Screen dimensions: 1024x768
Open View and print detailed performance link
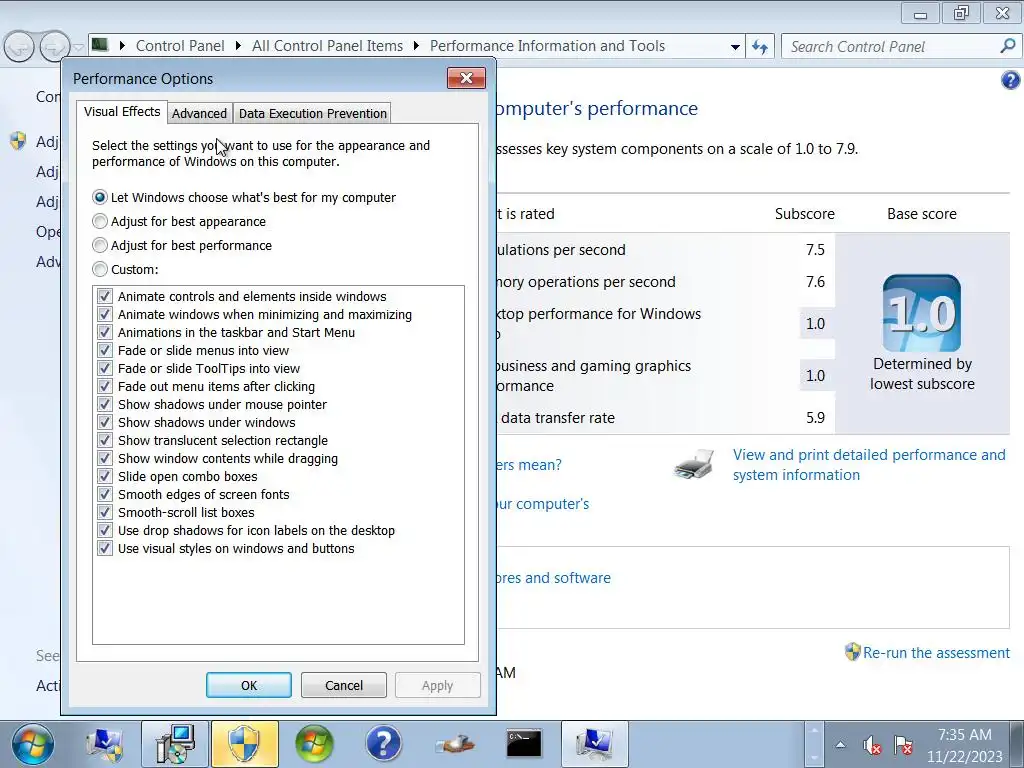[x=869, y=465]
